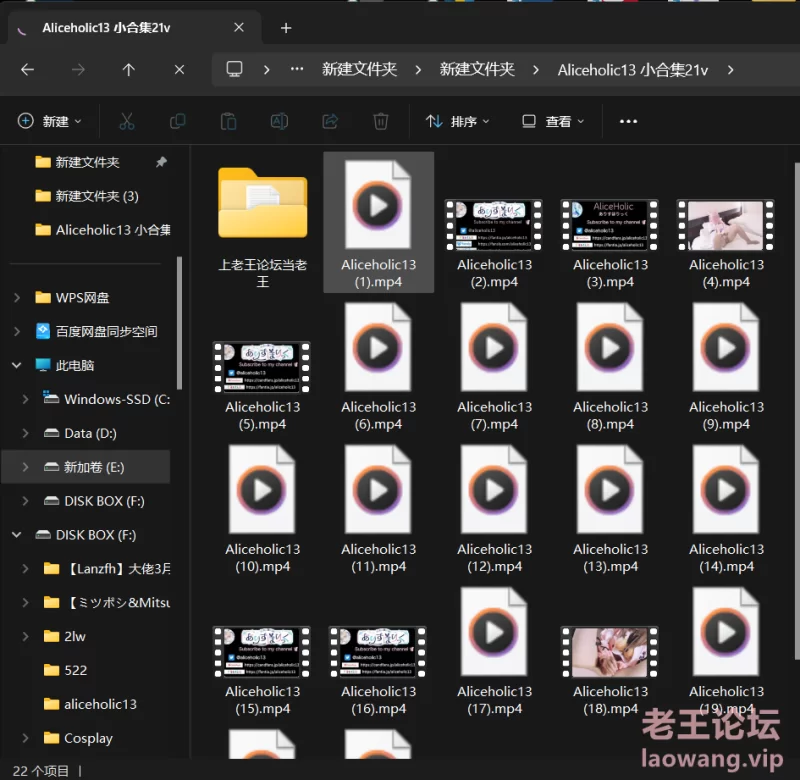Select Aliceholic13 (13).mp4 file
Screen dimensions: 800x780
click(x=610, y=510)
